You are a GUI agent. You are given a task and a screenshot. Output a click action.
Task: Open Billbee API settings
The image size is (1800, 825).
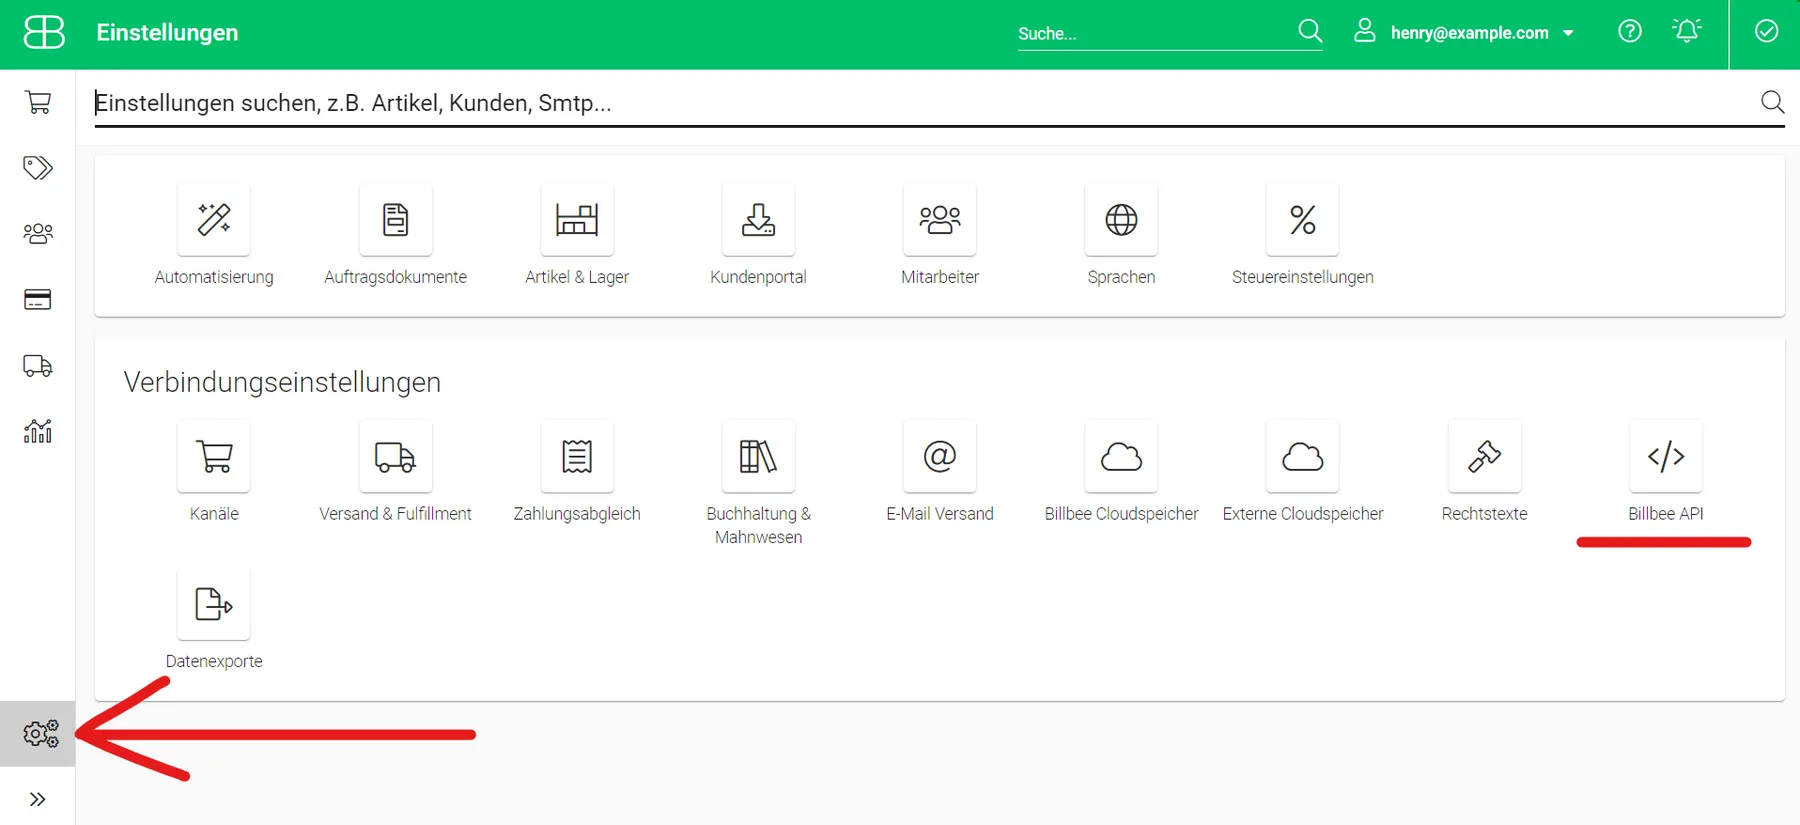pos(1666,457)
